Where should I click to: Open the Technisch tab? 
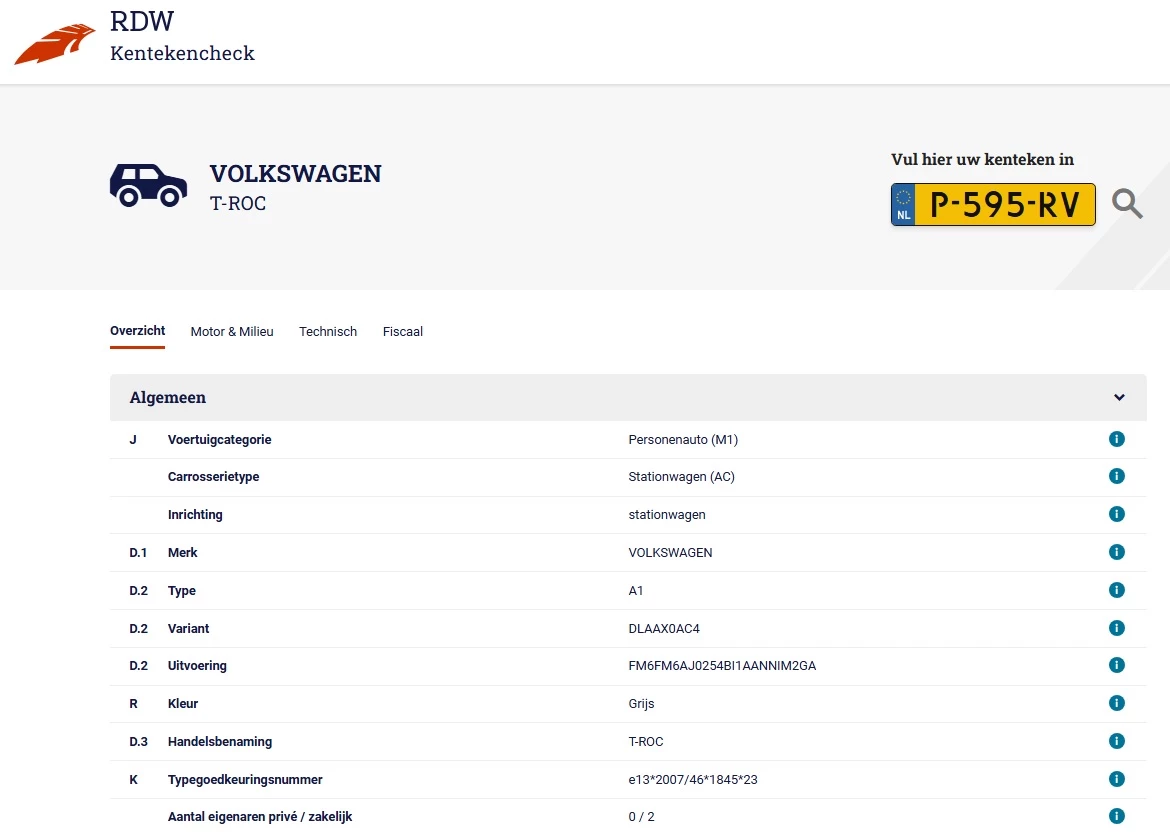pyautogui.click(x=328, y=331)
